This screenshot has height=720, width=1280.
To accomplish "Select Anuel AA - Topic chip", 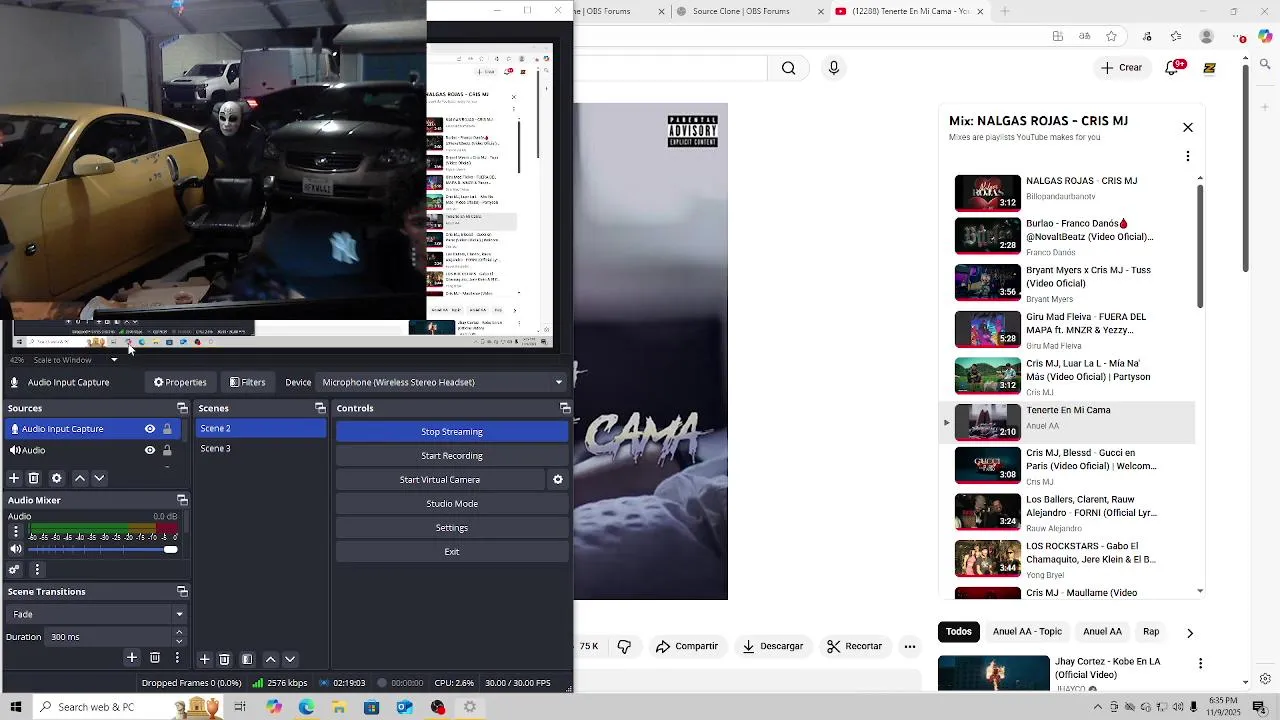I will (1027, 632).
